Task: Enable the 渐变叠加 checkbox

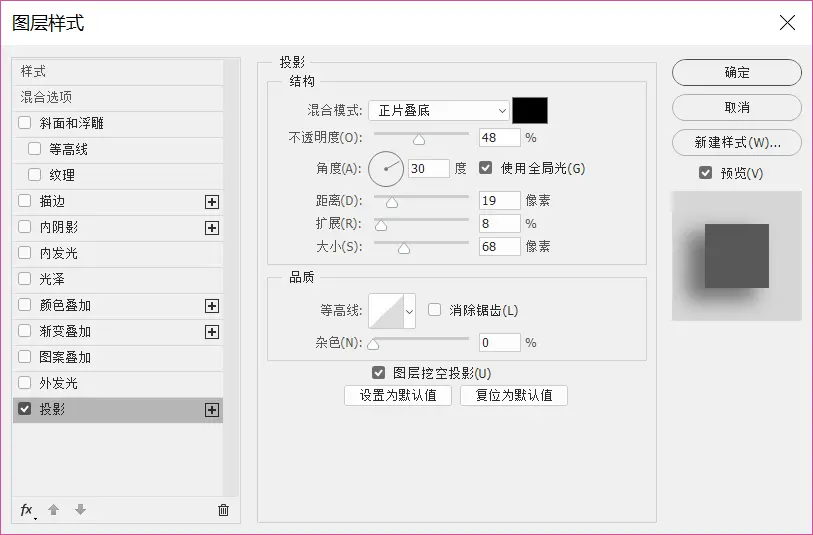Action: point(24,331)
